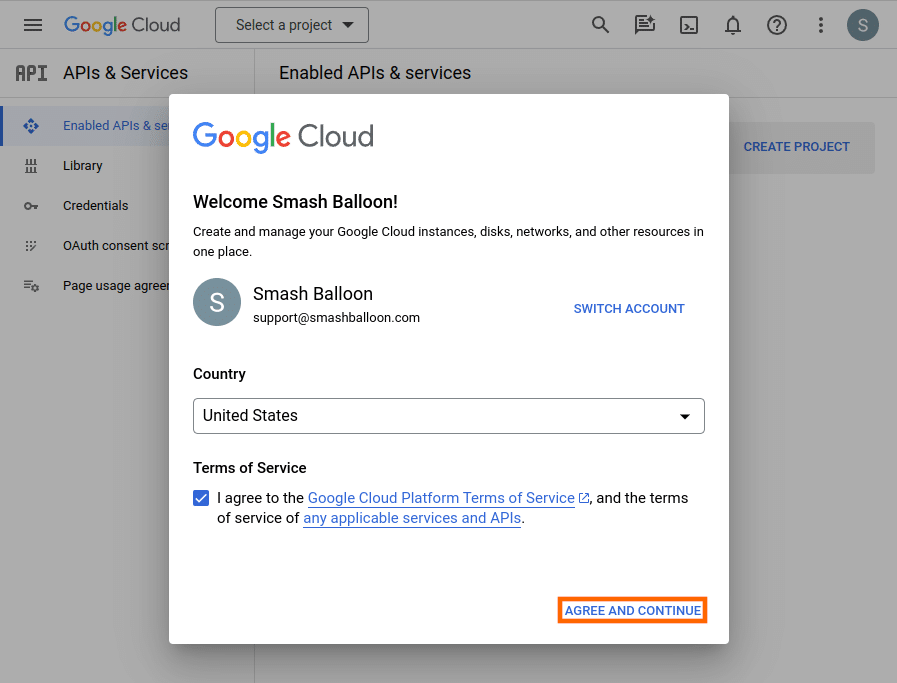Image resolution: width=897 pixels, height=683 pixels.
Task: Expand the Country dropdown
Action: pyautogui.click(x=448, y=416)
